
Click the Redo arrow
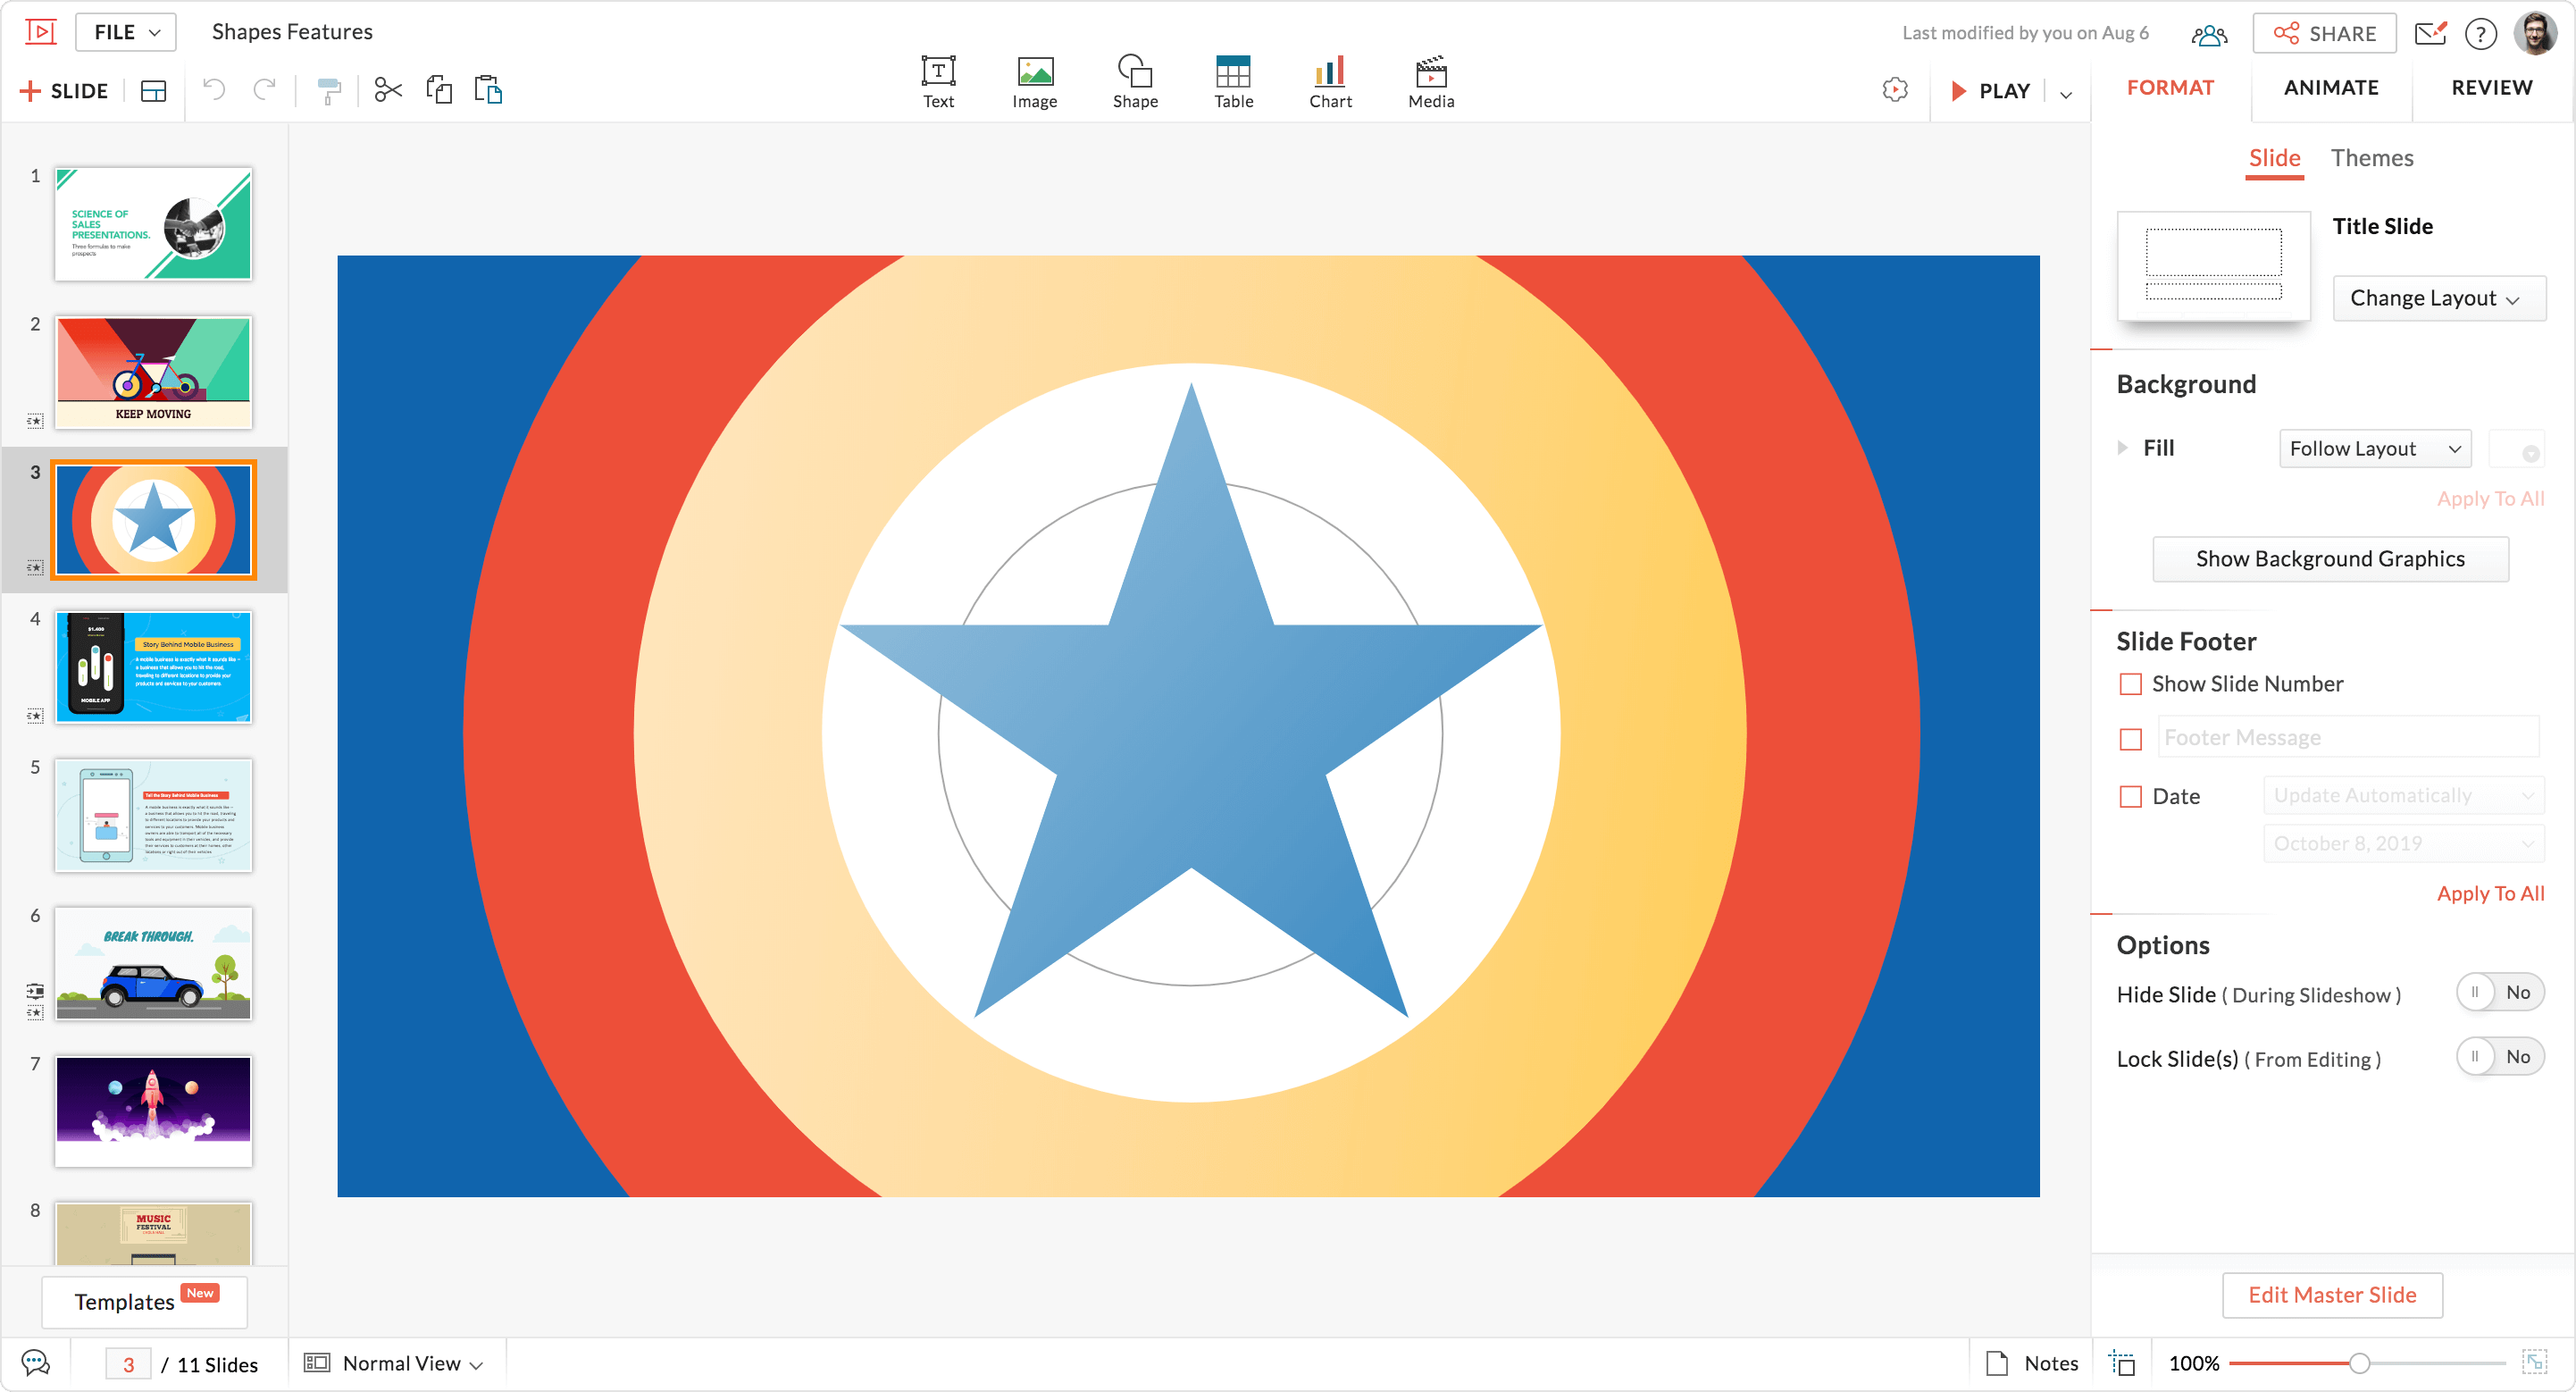tap(264, 90)
